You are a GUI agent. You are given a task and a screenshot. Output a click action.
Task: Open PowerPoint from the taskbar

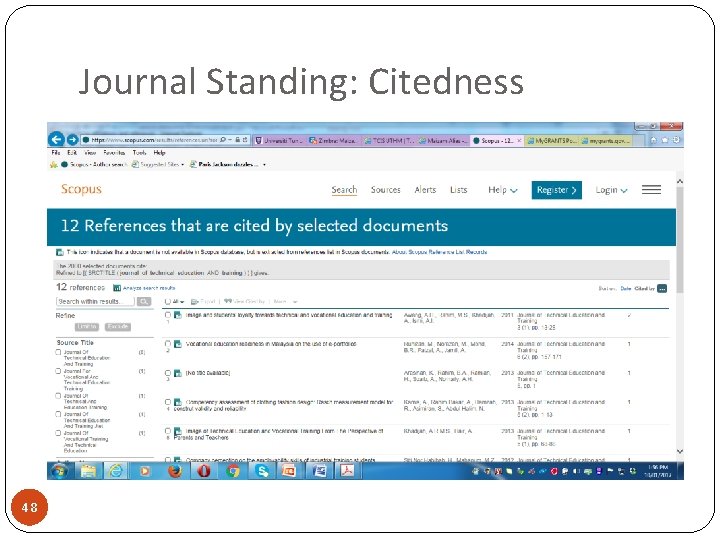[x=289, y=471]
